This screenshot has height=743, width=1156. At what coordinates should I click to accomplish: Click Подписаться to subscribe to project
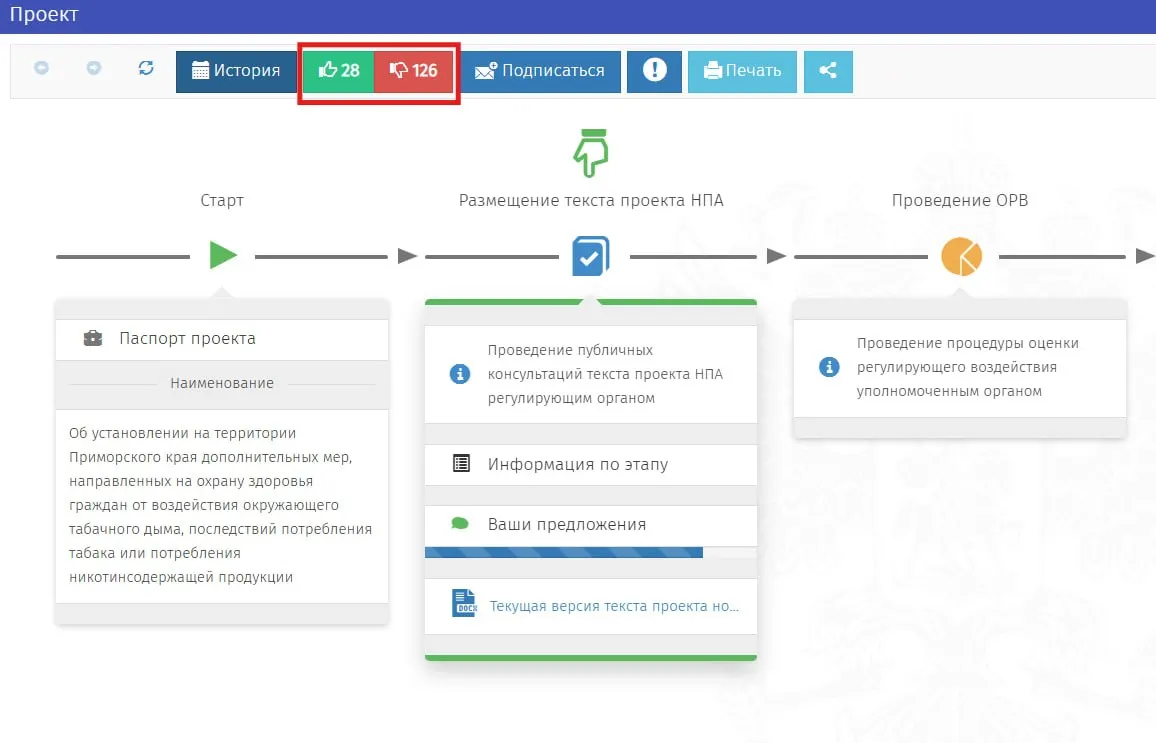point(540,71)
